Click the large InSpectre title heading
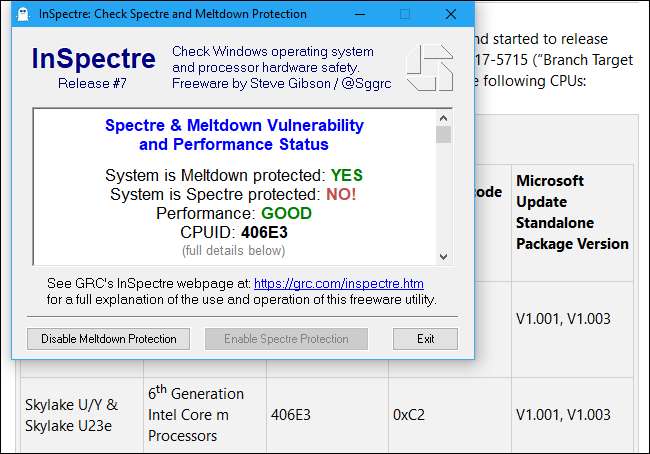Viewport: 650px width, 454px height. [x=94, y=58]
